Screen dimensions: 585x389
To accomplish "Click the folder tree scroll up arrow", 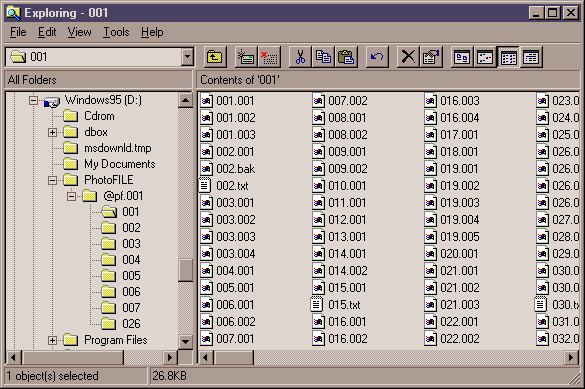I will pyautogui.click(x=185, y=100).
